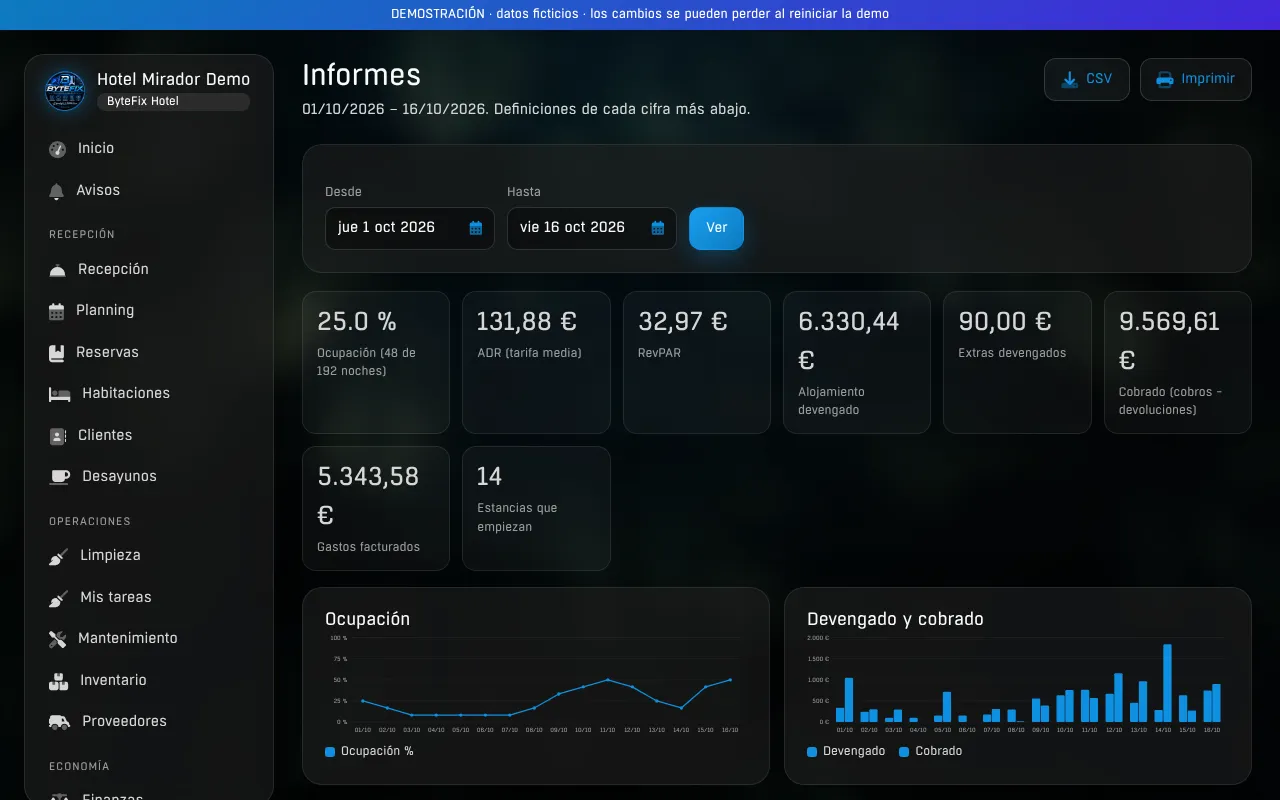
Task: Open the Desayunos coffee cup icon
Action: click(x=60, y=477)
